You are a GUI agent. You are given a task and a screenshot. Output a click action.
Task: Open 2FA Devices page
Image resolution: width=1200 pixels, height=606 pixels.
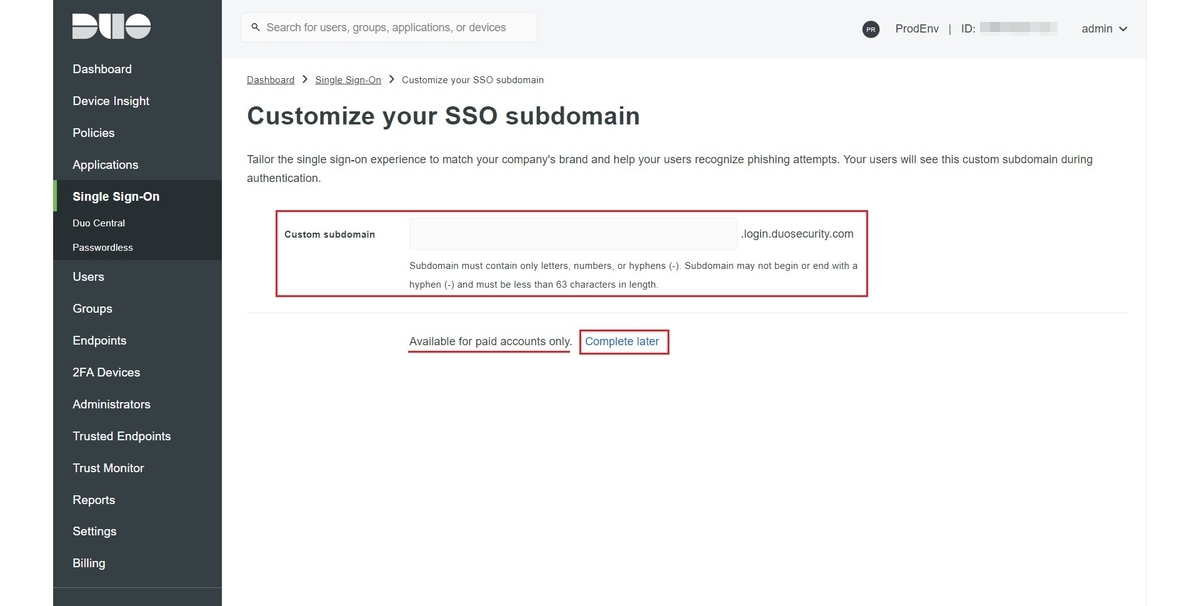pyautogui.click(x=106, y=372)
